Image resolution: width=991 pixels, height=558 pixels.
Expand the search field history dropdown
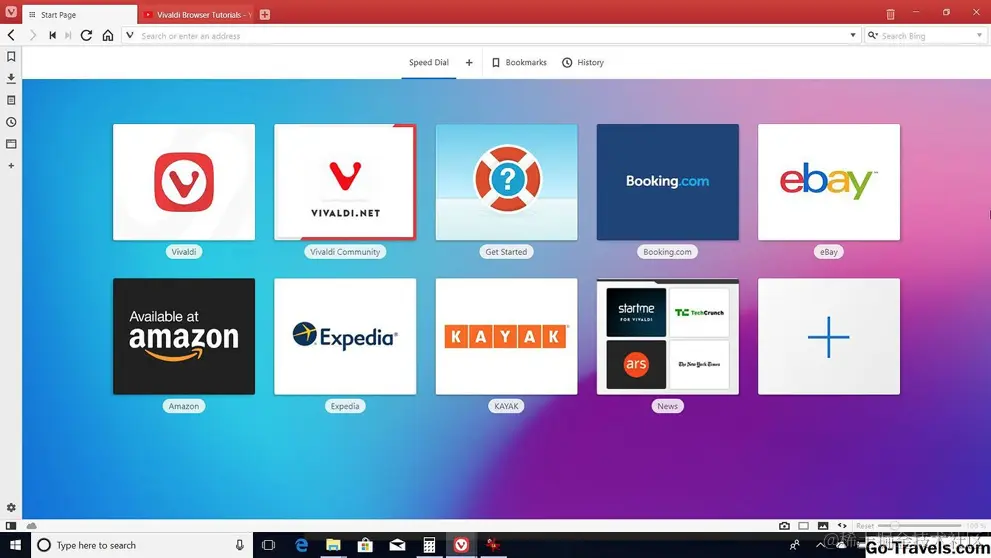click(x=979, y=36)
